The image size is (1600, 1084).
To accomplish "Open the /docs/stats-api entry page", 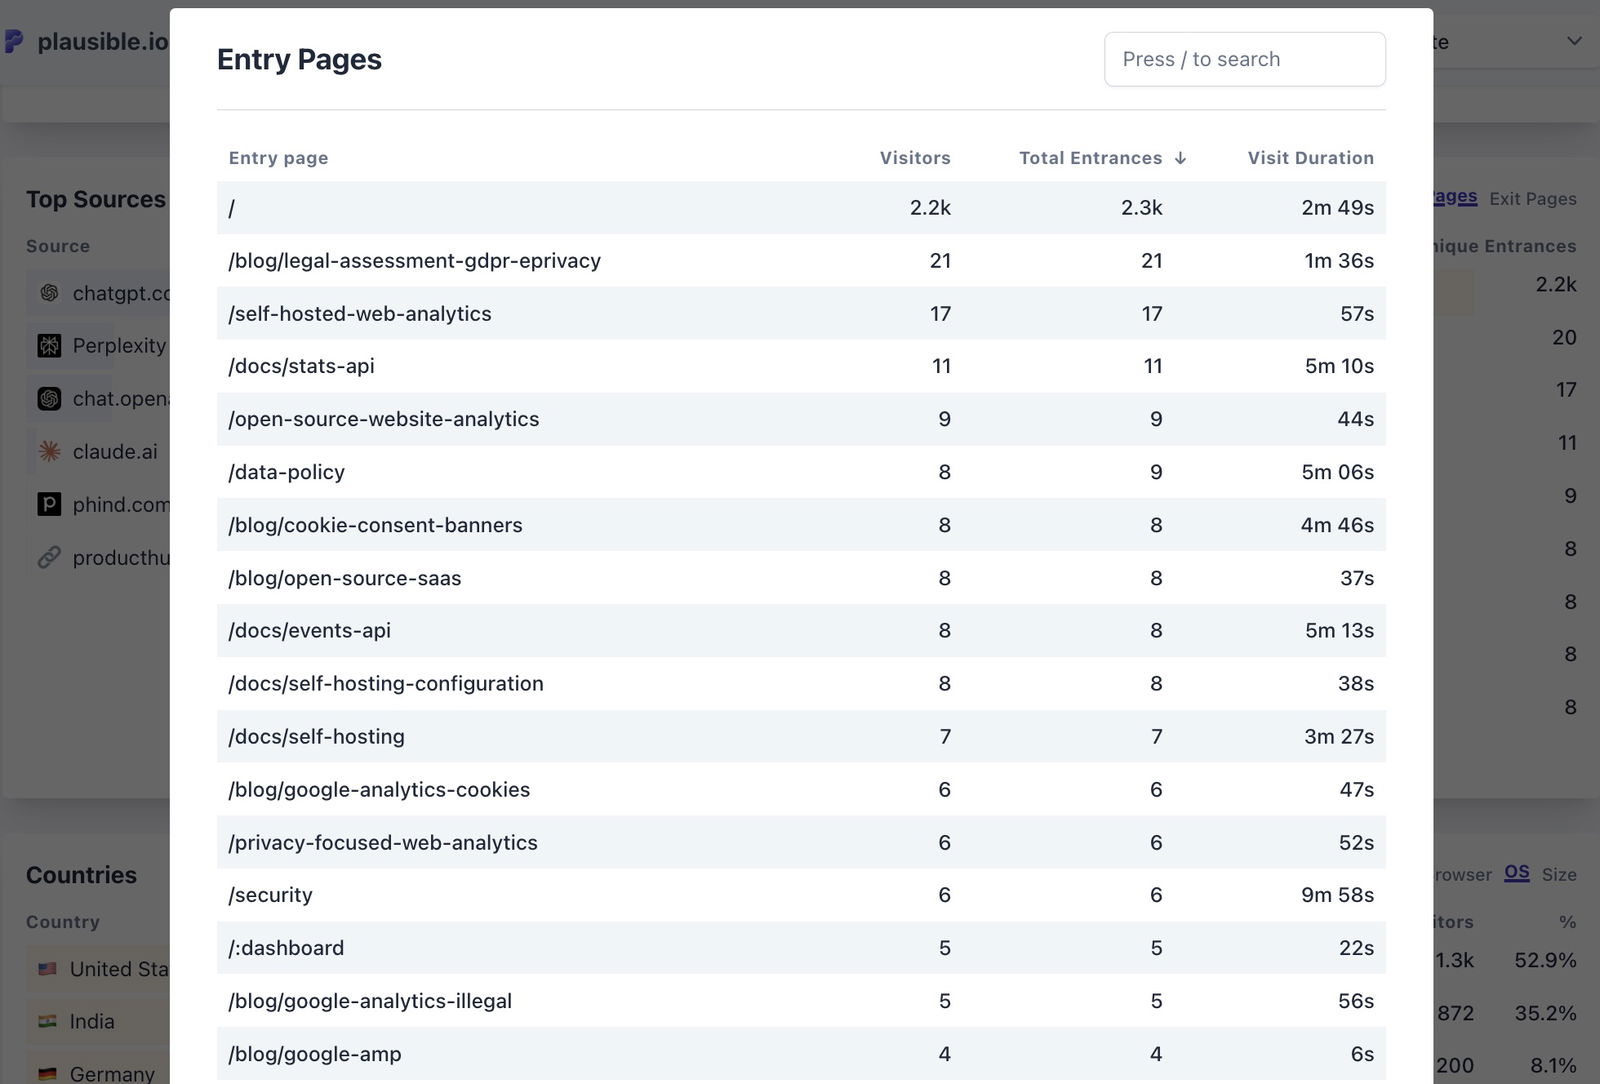I will click(x=301, y=366).
